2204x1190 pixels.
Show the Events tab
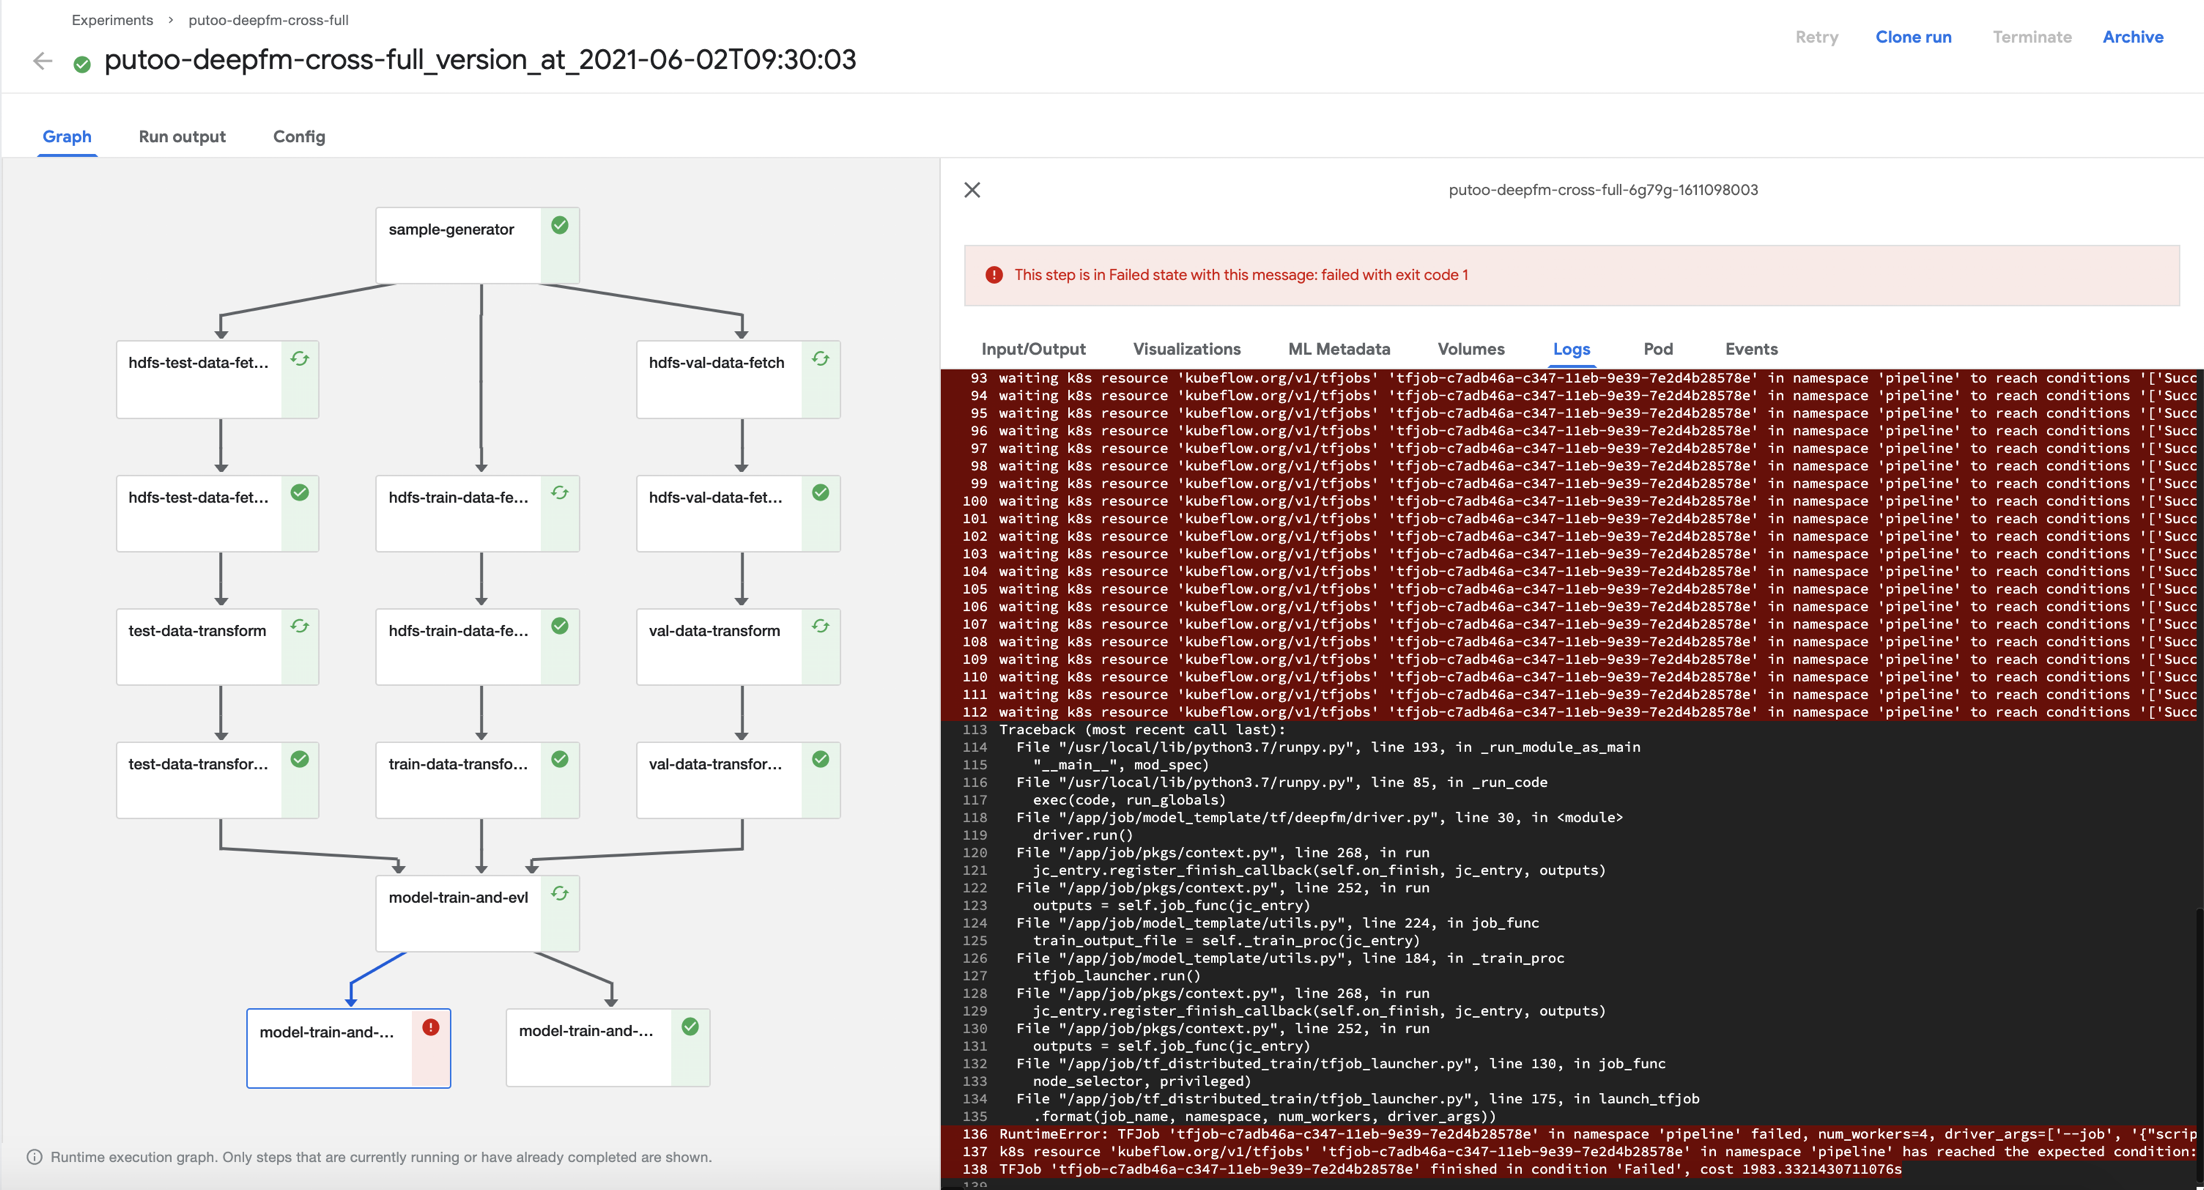[1750, 349]
